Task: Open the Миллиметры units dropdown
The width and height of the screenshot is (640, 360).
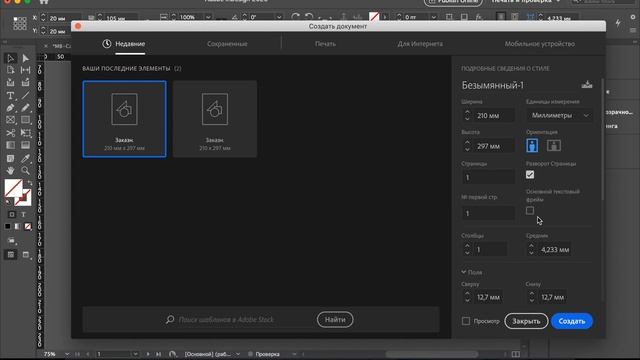Action: point(560,116)
